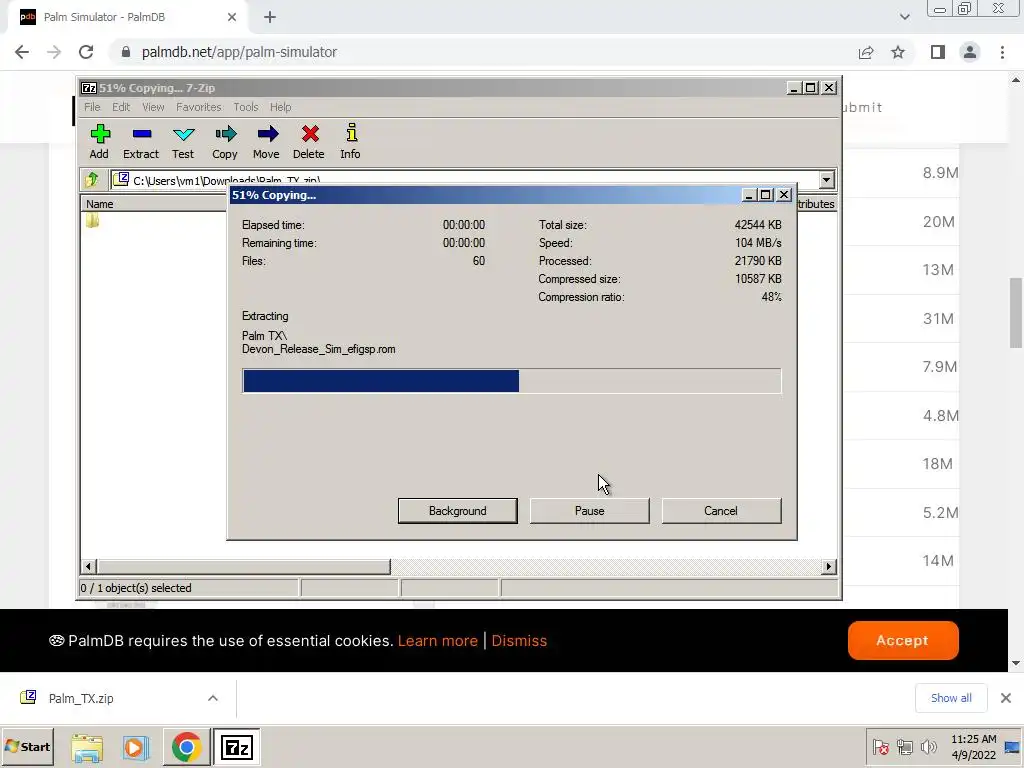The image size is (1024, 768).
Task: Click the Add toolbar icon in 7-Zip
Action: click(99, 141)
